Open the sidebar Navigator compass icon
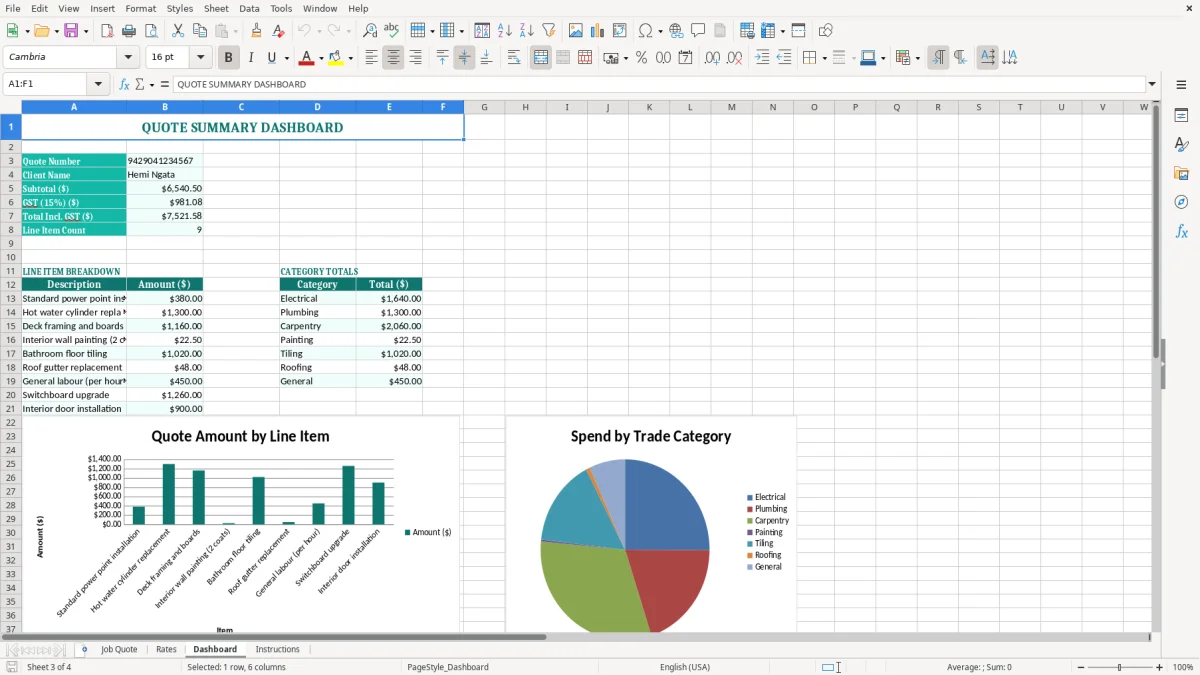1200x675 pixels. [1181, 202]
